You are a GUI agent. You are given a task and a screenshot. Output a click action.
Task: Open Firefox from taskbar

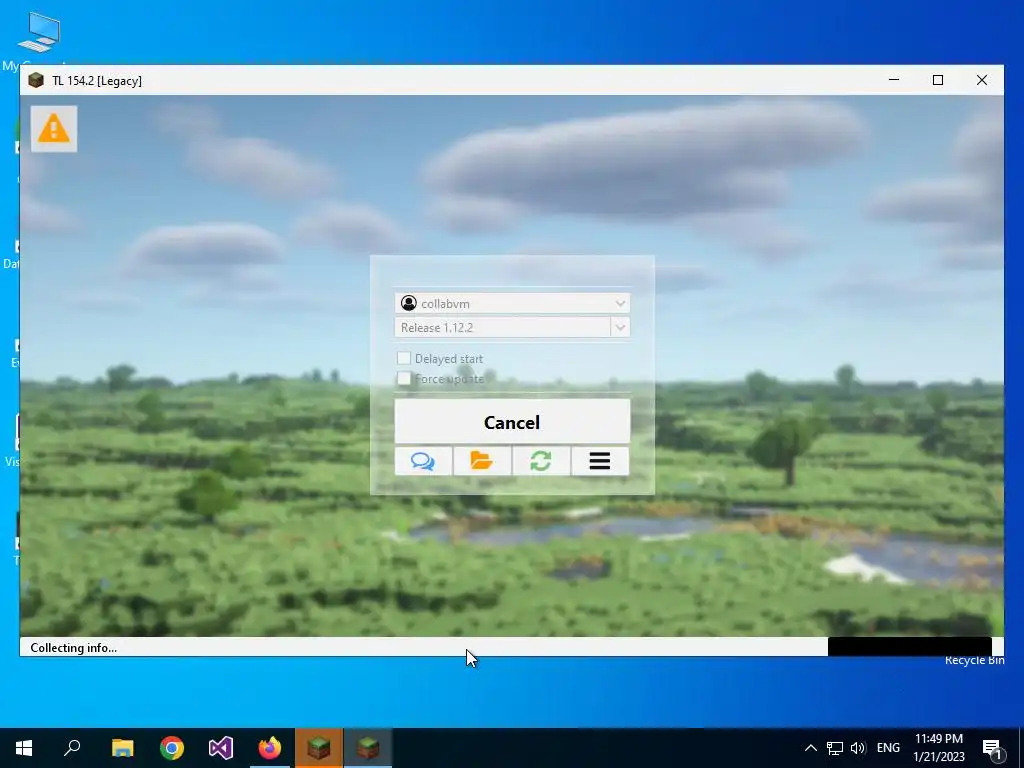[270, 748]
